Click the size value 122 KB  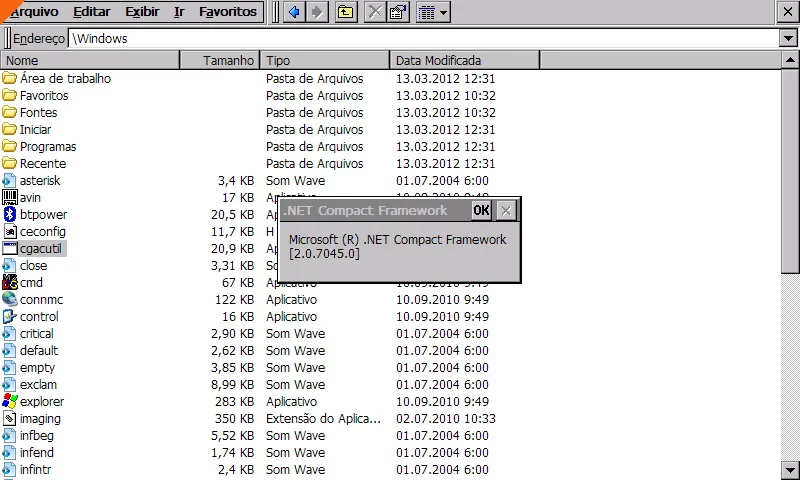pos(234,299)
